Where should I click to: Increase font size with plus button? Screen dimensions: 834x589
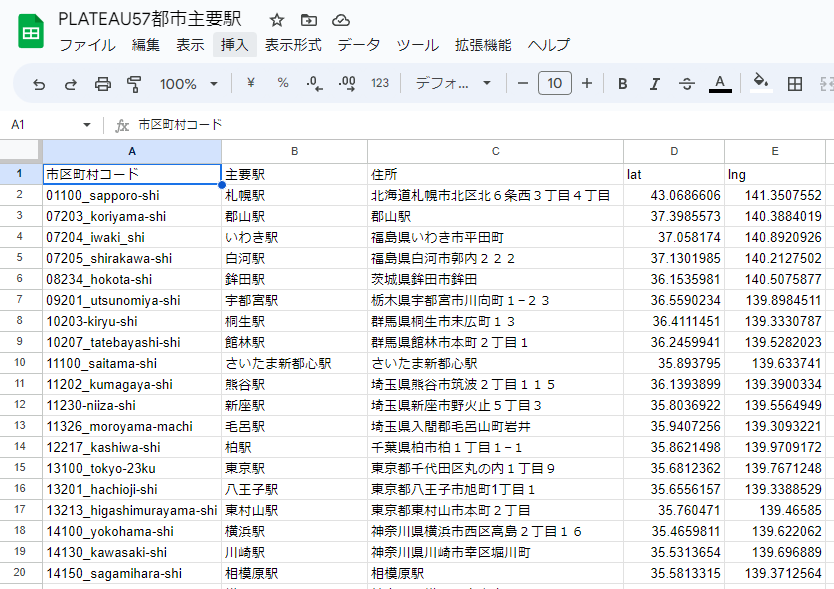[587, 85]
